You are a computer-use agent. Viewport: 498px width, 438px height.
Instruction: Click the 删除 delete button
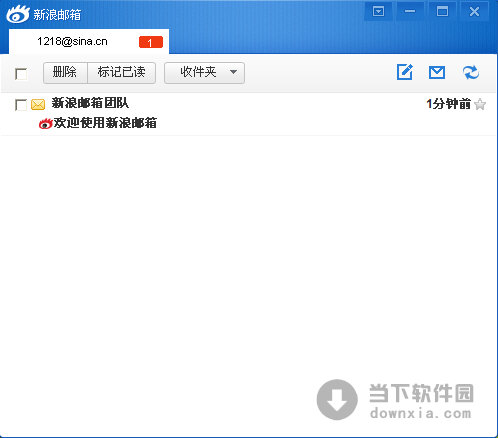tap(65, 72)
